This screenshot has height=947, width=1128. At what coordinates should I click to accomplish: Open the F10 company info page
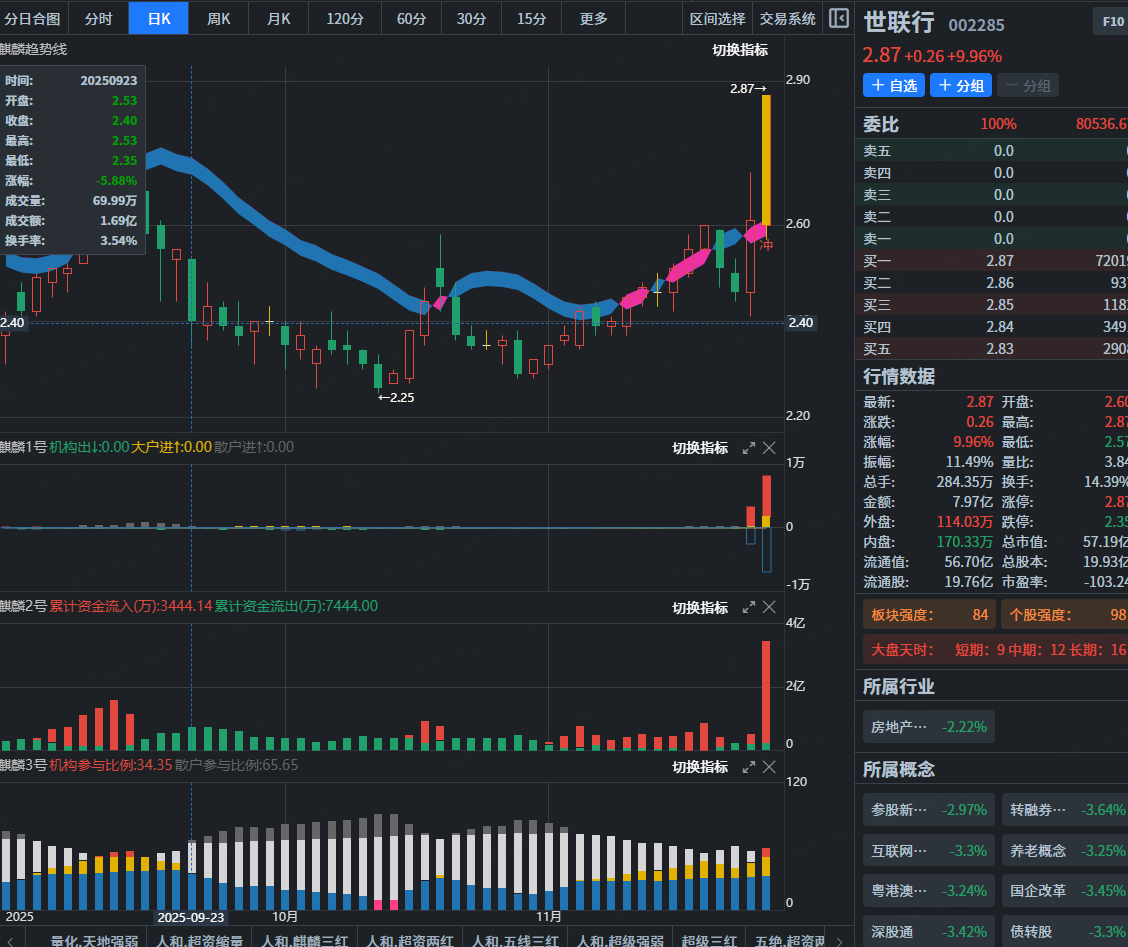(1112, 21)
